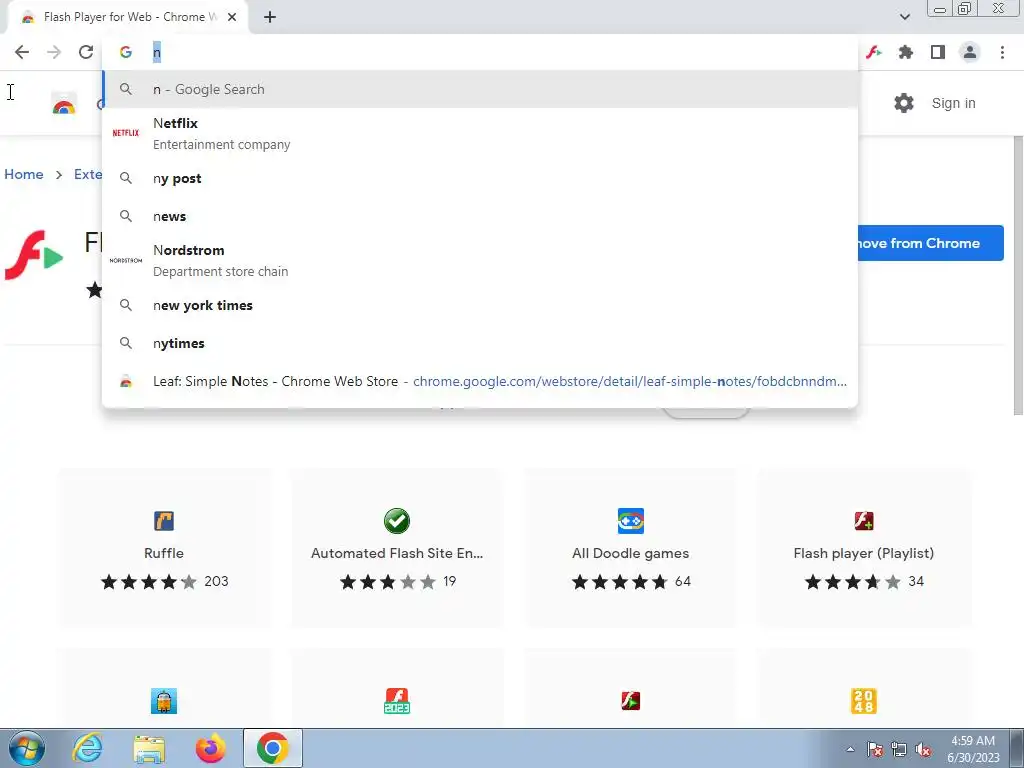This screenshot has width=1024, height=768.
Task: Select the Netflix suggestion
Action: point(480,133)
